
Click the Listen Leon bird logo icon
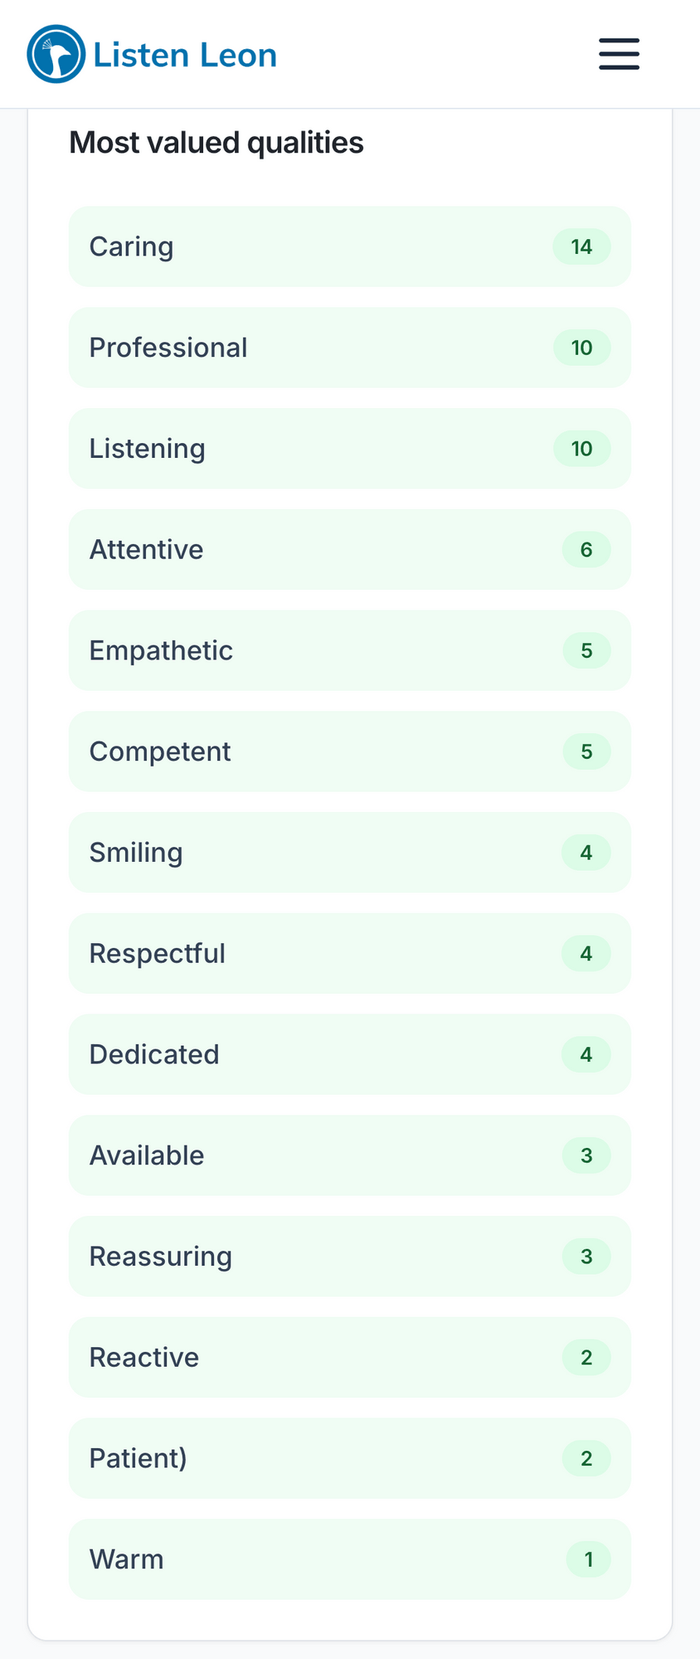(x=56, y=54)
